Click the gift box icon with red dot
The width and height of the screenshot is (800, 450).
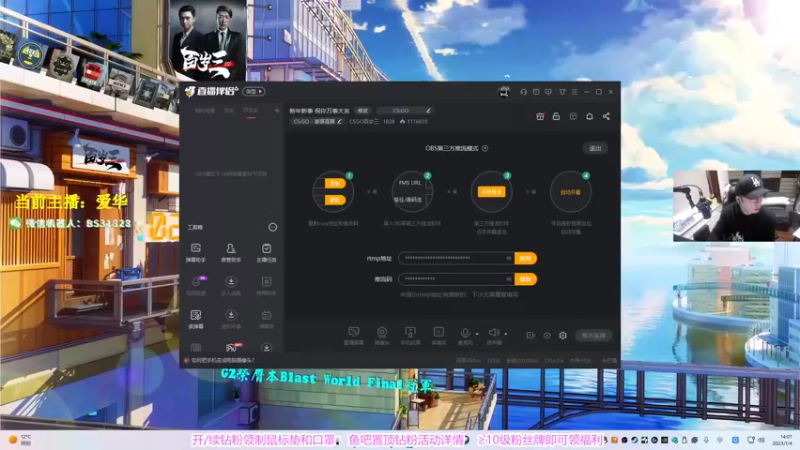pyautogui.click(x=540, y=116)
